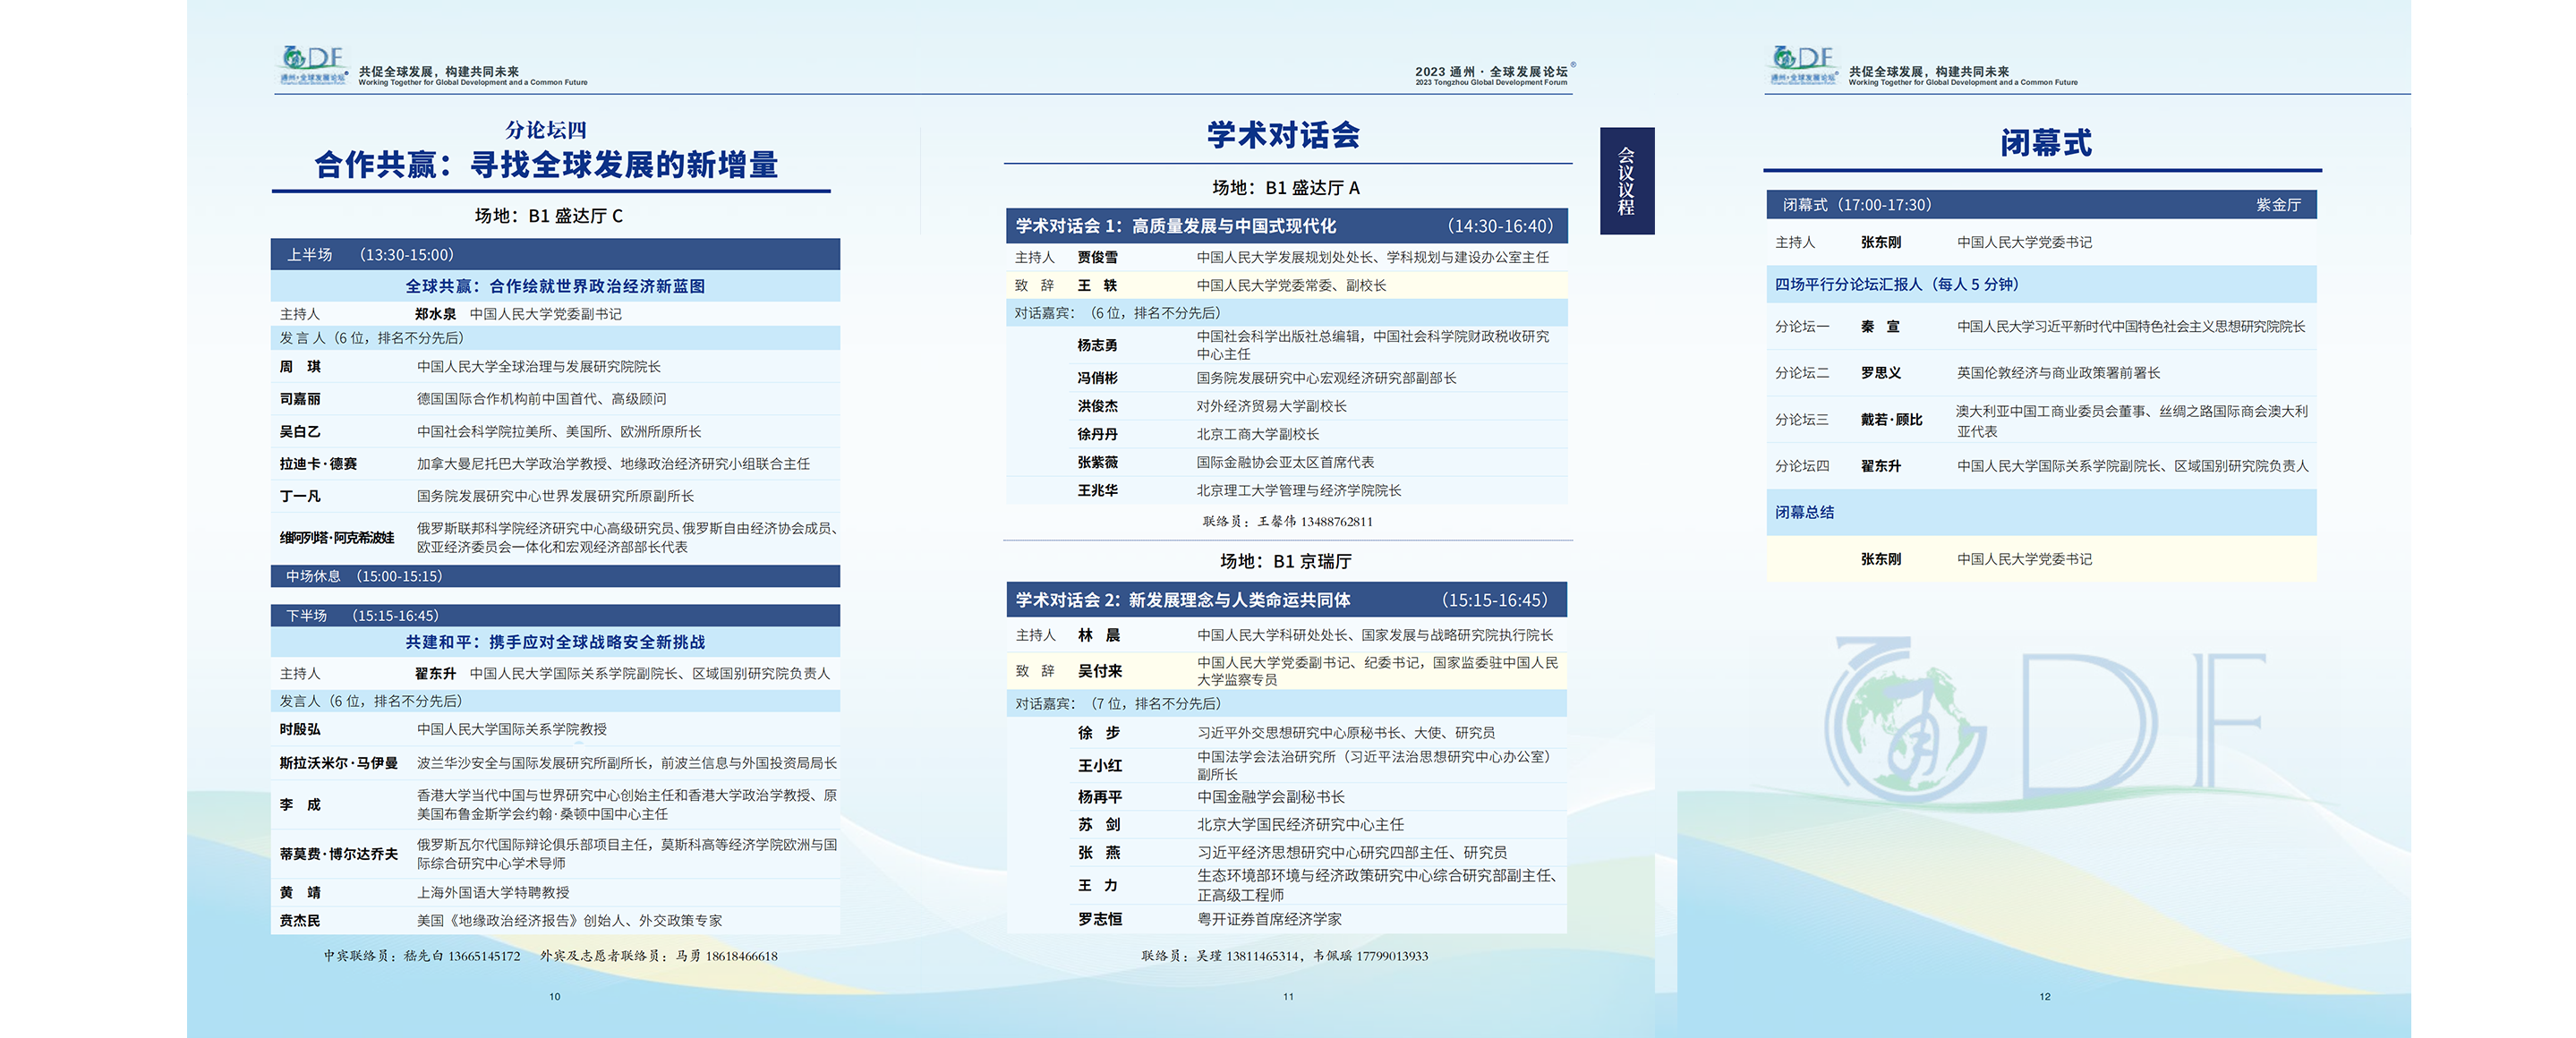Click guest name 王小红
The image size is (2576, 1038).
click(x=1100, y=766)
